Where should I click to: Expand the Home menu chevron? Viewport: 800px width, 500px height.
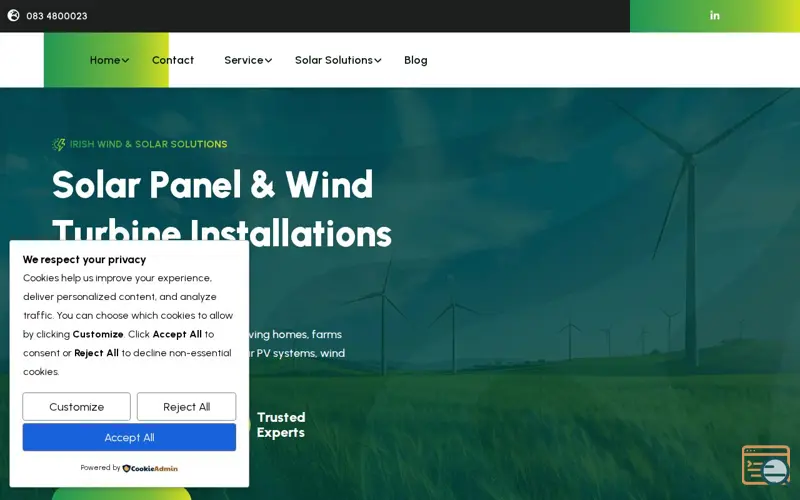(x=126, y=60)
